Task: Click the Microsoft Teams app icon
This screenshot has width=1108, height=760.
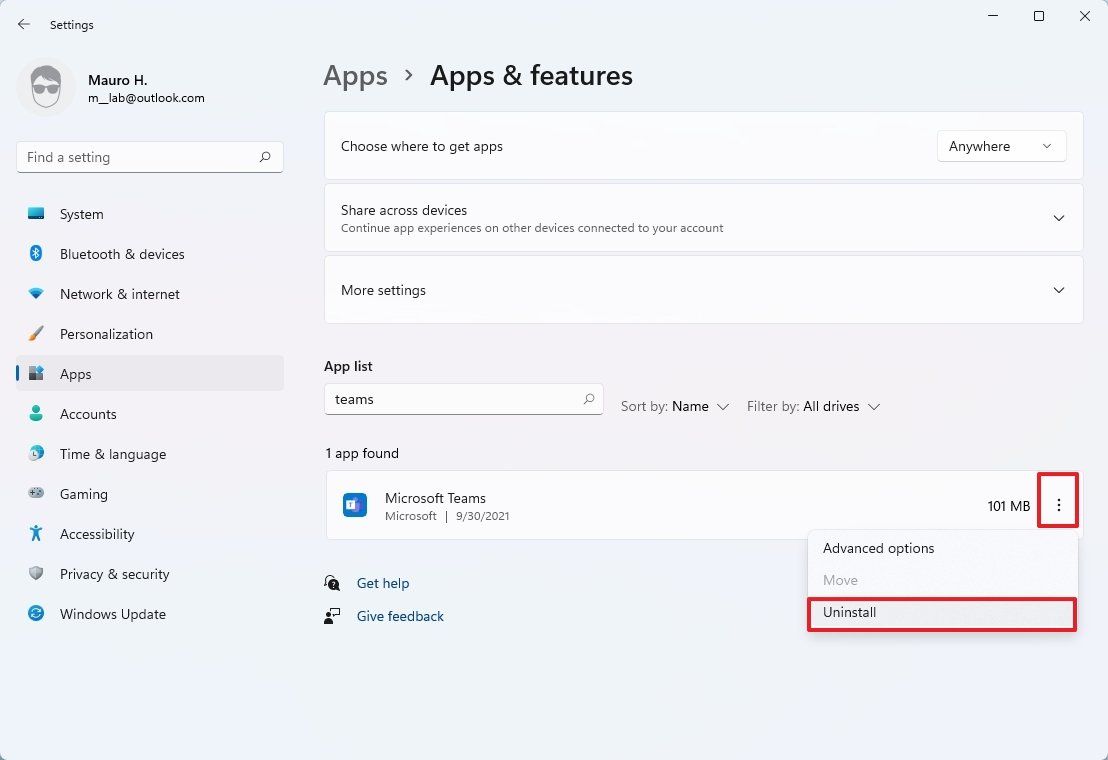Action: coord(354,505)
